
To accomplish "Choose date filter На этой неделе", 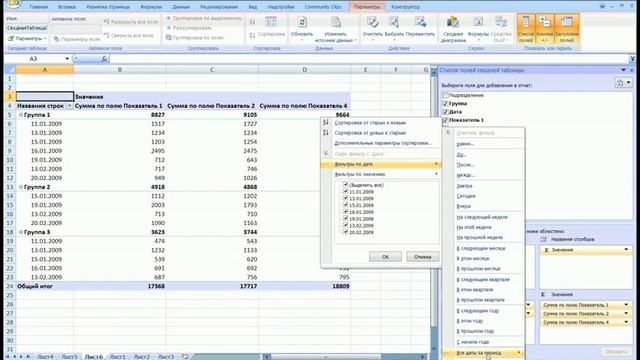I will (474, 227).
